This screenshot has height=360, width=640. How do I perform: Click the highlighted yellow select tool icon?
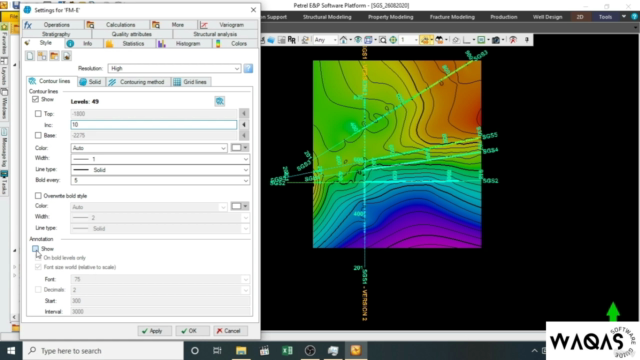(x=425, y=40)
